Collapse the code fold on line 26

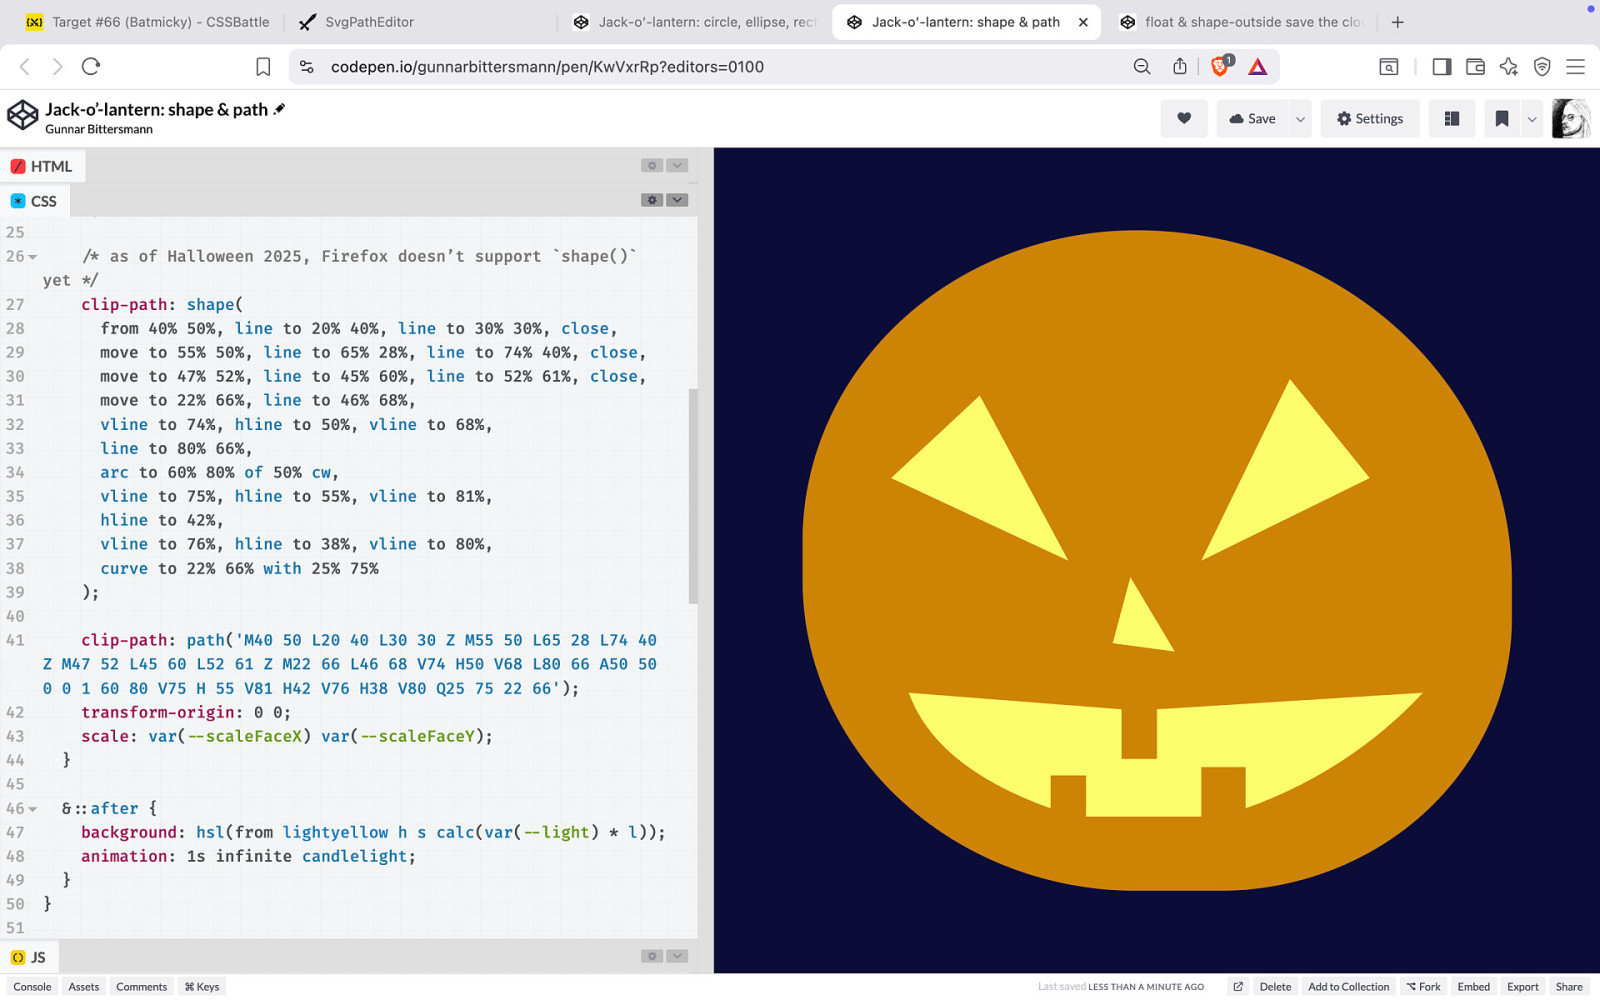point(33,257)
